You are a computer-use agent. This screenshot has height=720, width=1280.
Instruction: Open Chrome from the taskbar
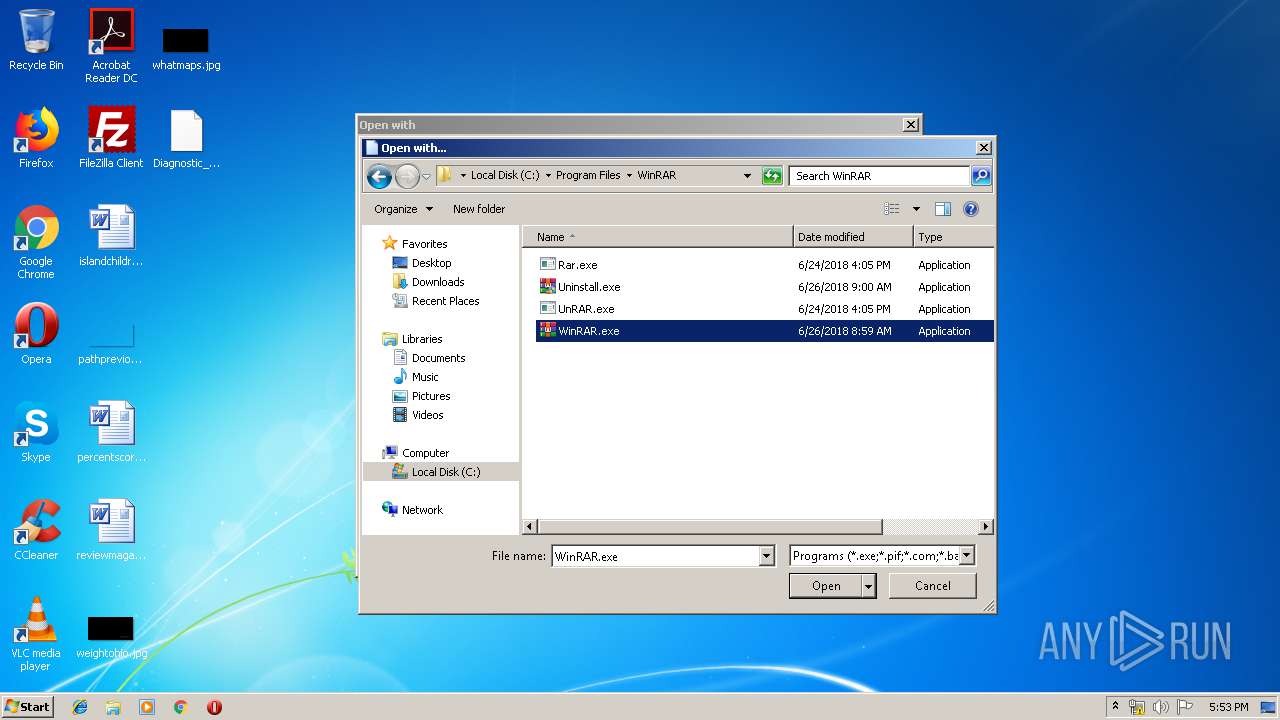(x=180, y=707)
